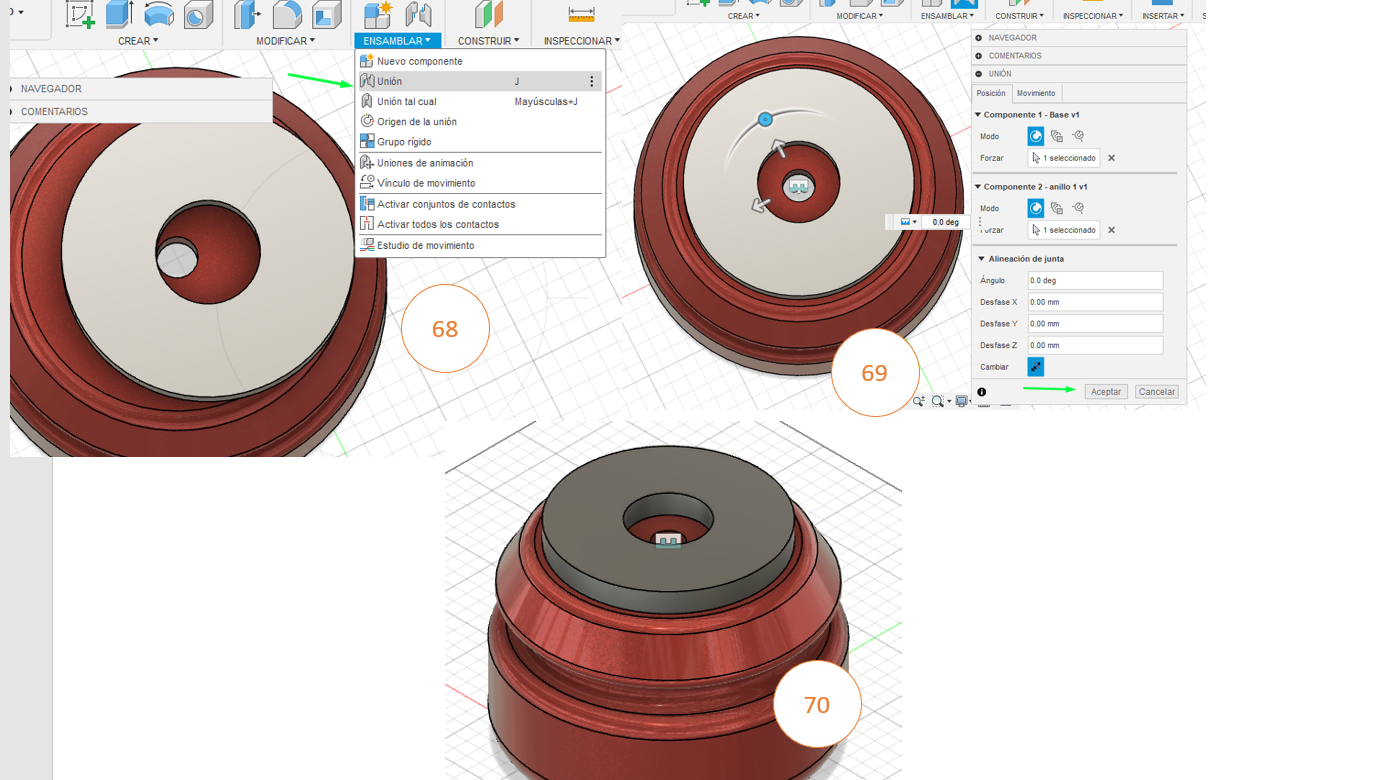Pick the Revolve tool icon
Screen dimensions: 1375x780
[x=159, y=14]
